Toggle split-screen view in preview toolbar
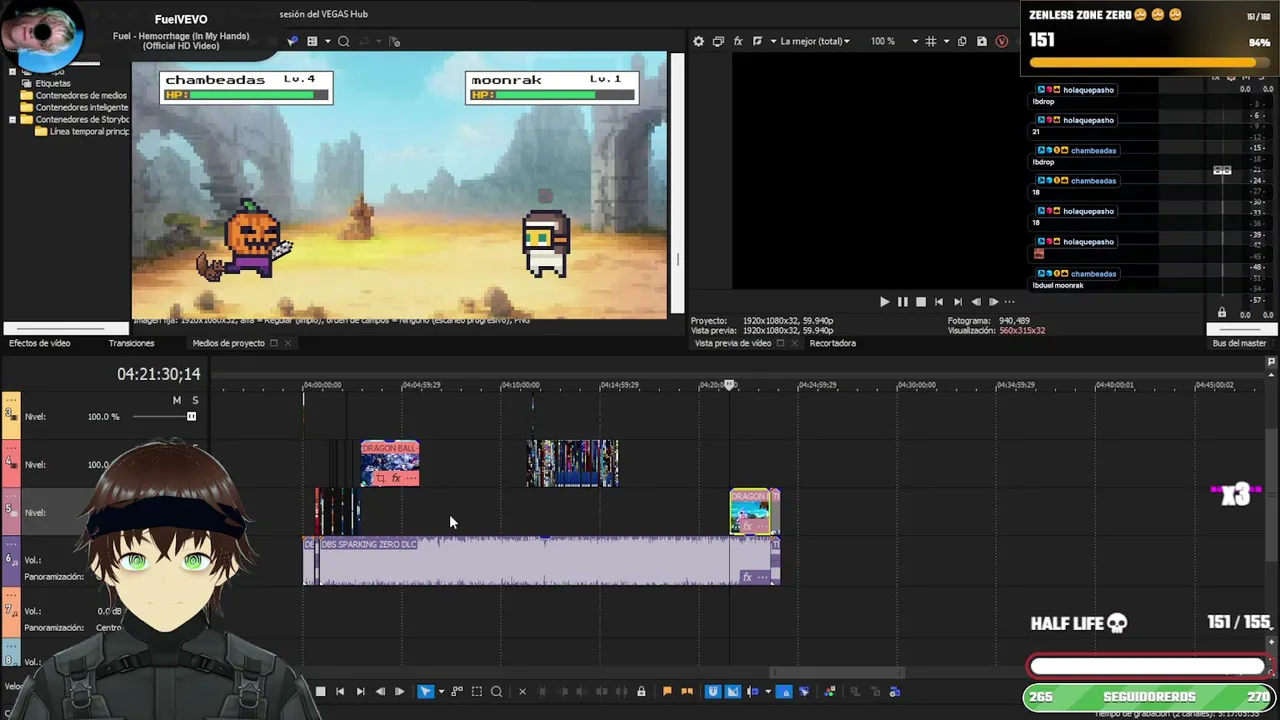 (757, 41)
